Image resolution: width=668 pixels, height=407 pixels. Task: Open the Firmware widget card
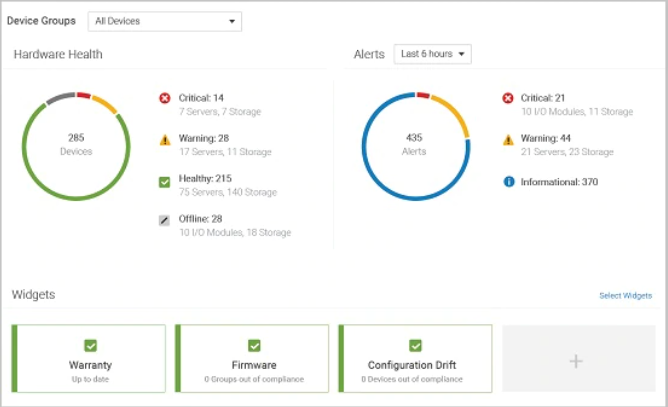252,358
